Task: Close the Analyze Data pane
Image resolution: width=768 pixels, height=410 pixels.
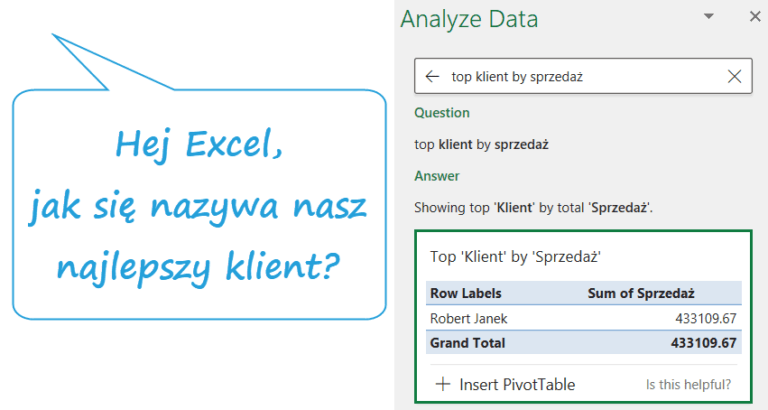Action: point(755,17)
